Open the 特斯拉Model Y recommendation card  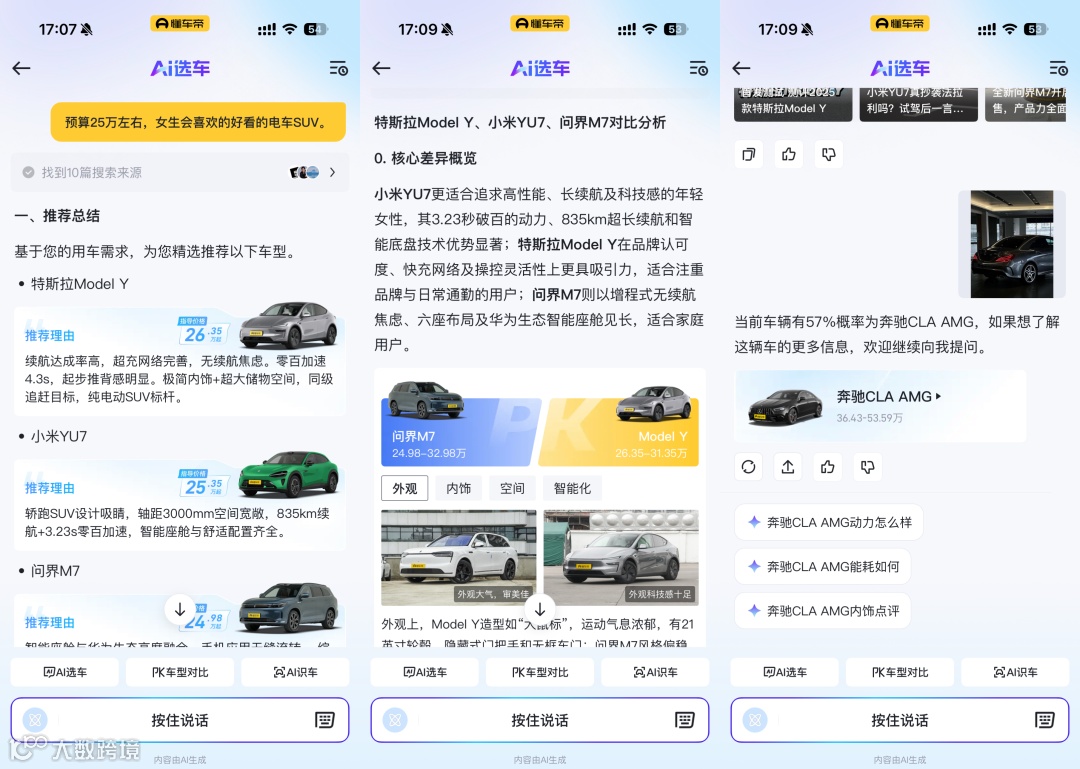tap(180, 360)
